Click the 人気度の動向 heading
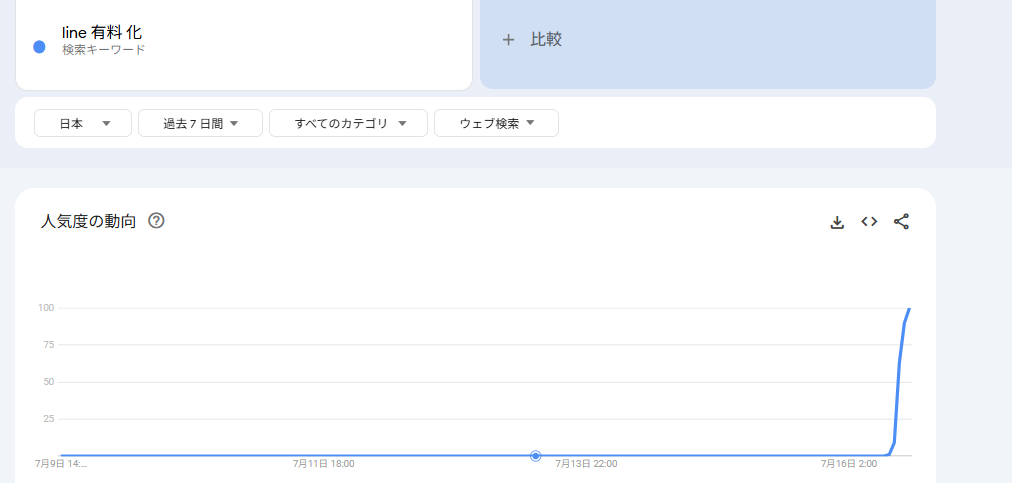 88,221
